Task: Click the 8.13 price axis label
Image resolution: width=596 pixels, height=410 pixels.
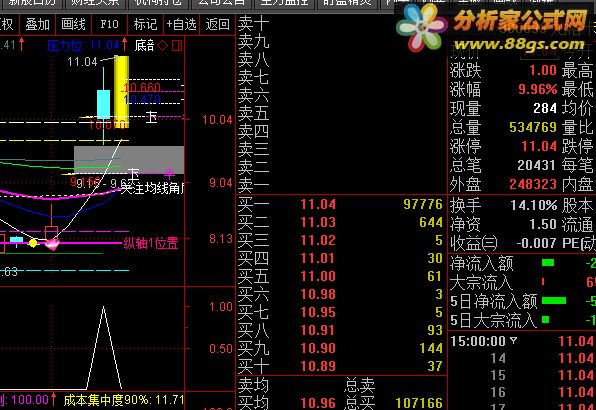Action: 221,239
